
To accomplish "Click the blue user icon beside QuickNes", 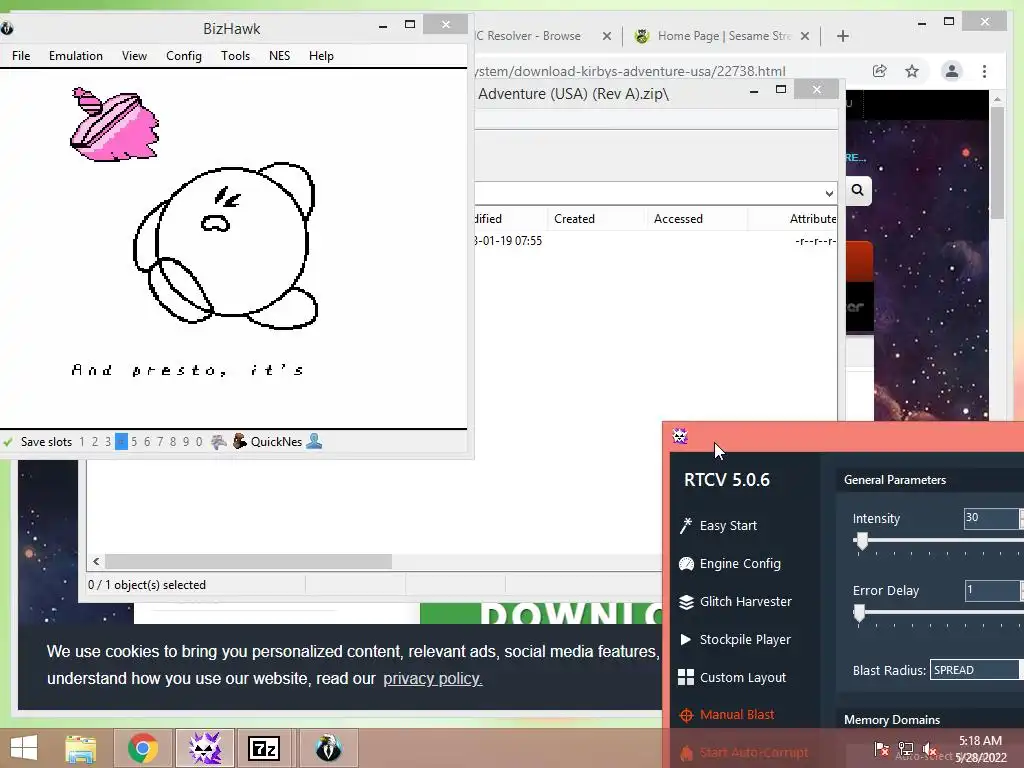I will coord(314,441).
